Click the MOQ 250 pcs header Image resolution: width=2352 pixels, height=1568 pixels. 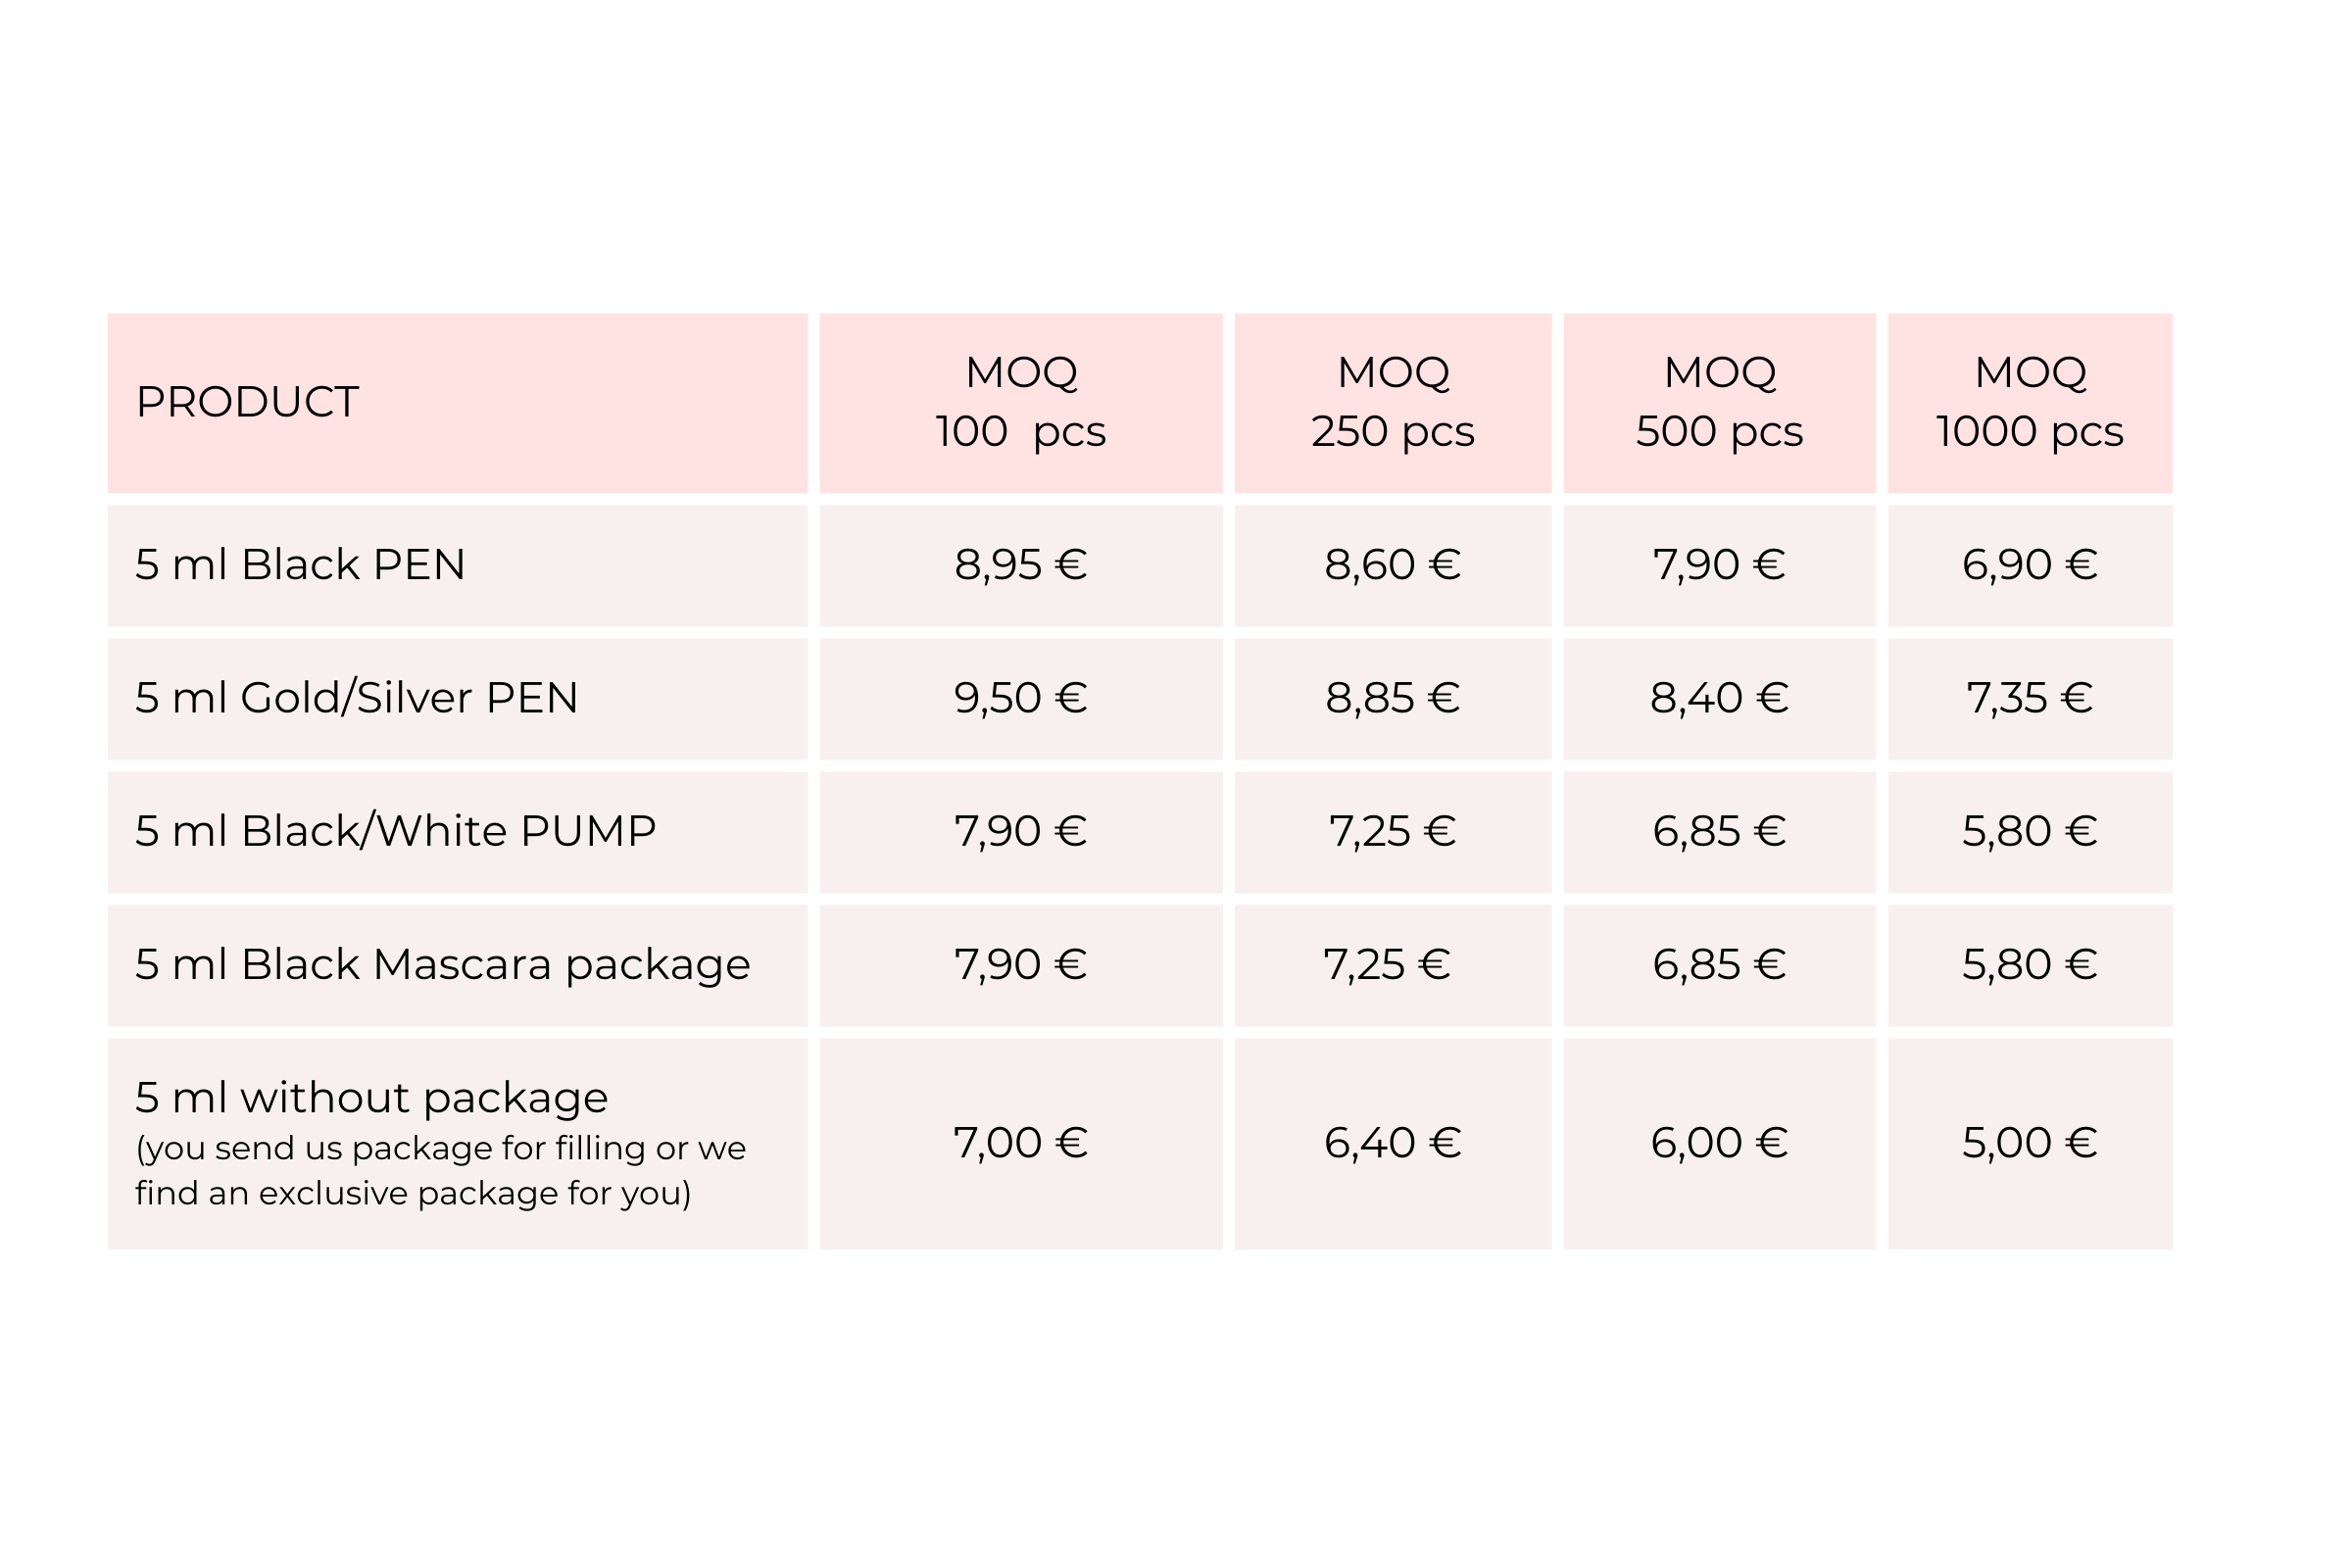click(x=1392, y=402)
